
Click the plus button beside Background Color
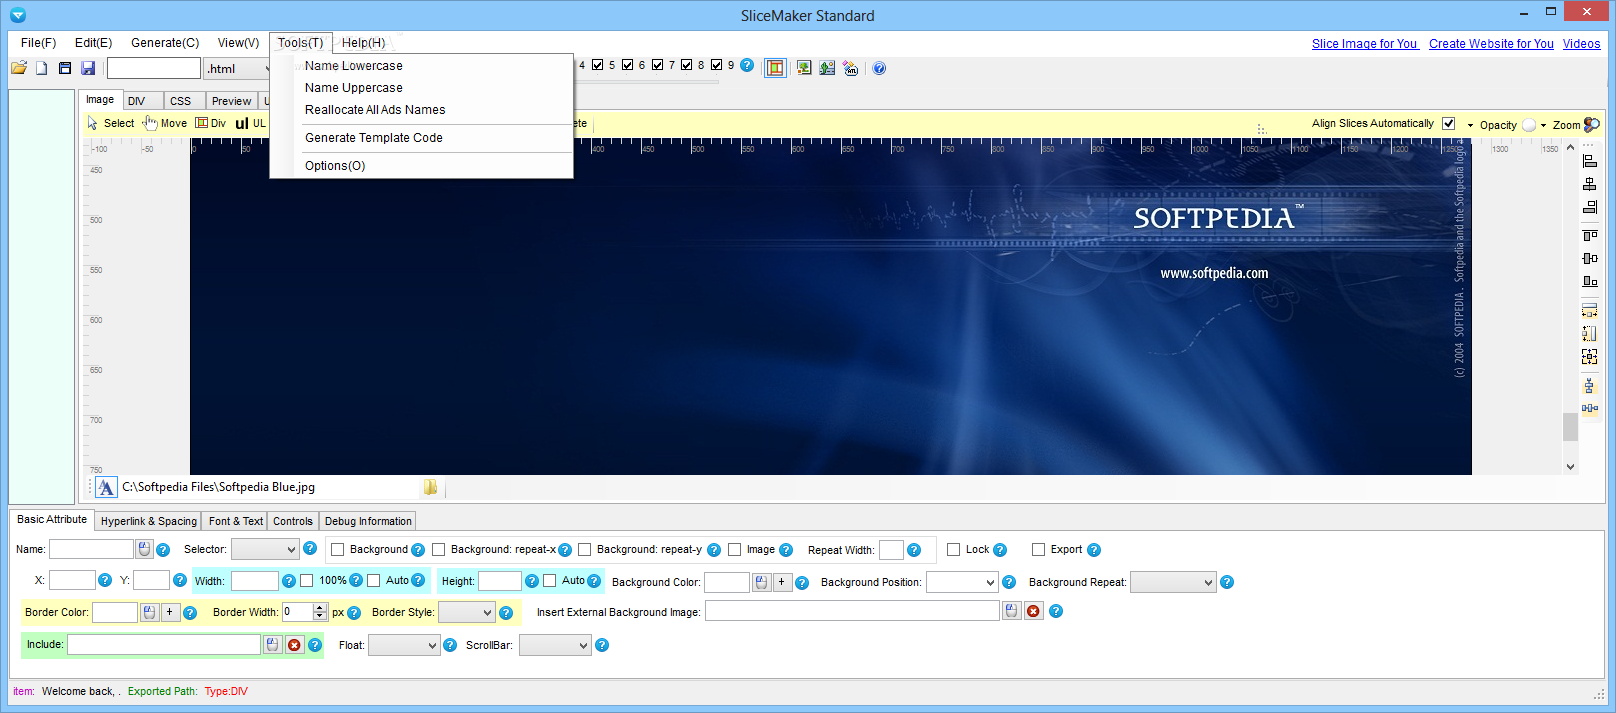[782, 582]
